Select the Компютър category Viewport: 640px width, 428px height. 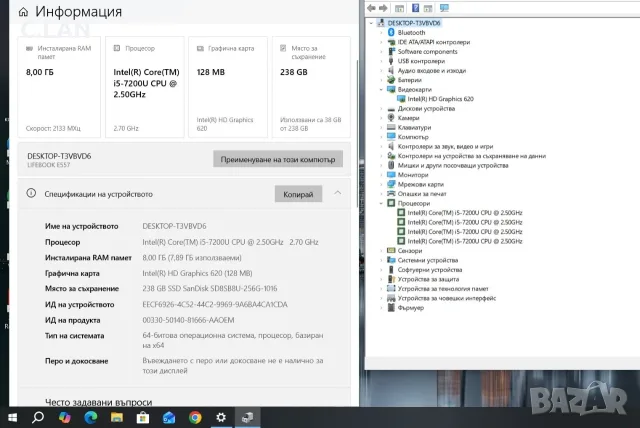[413, 137]
